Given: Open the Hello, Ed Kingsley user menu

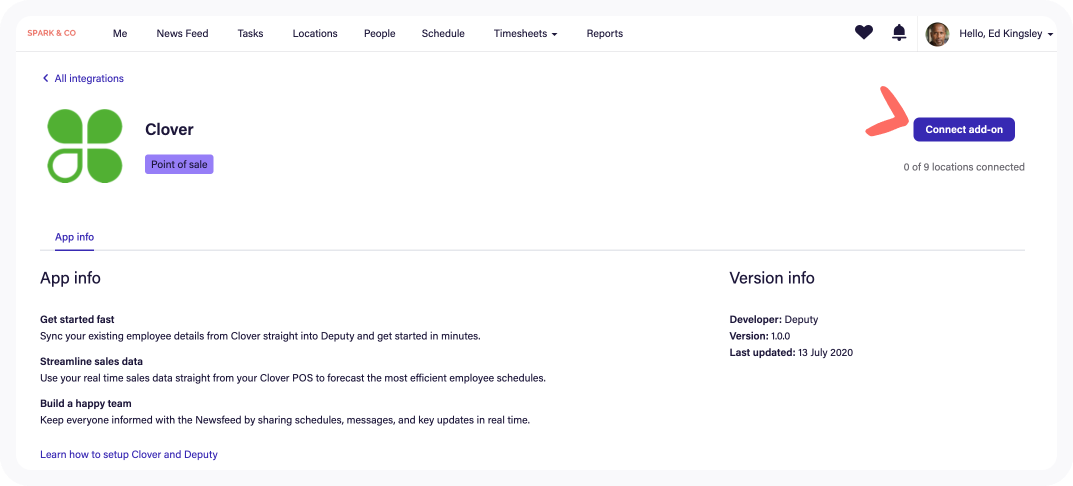Looking at the screenshot, I should point(1006,34).
